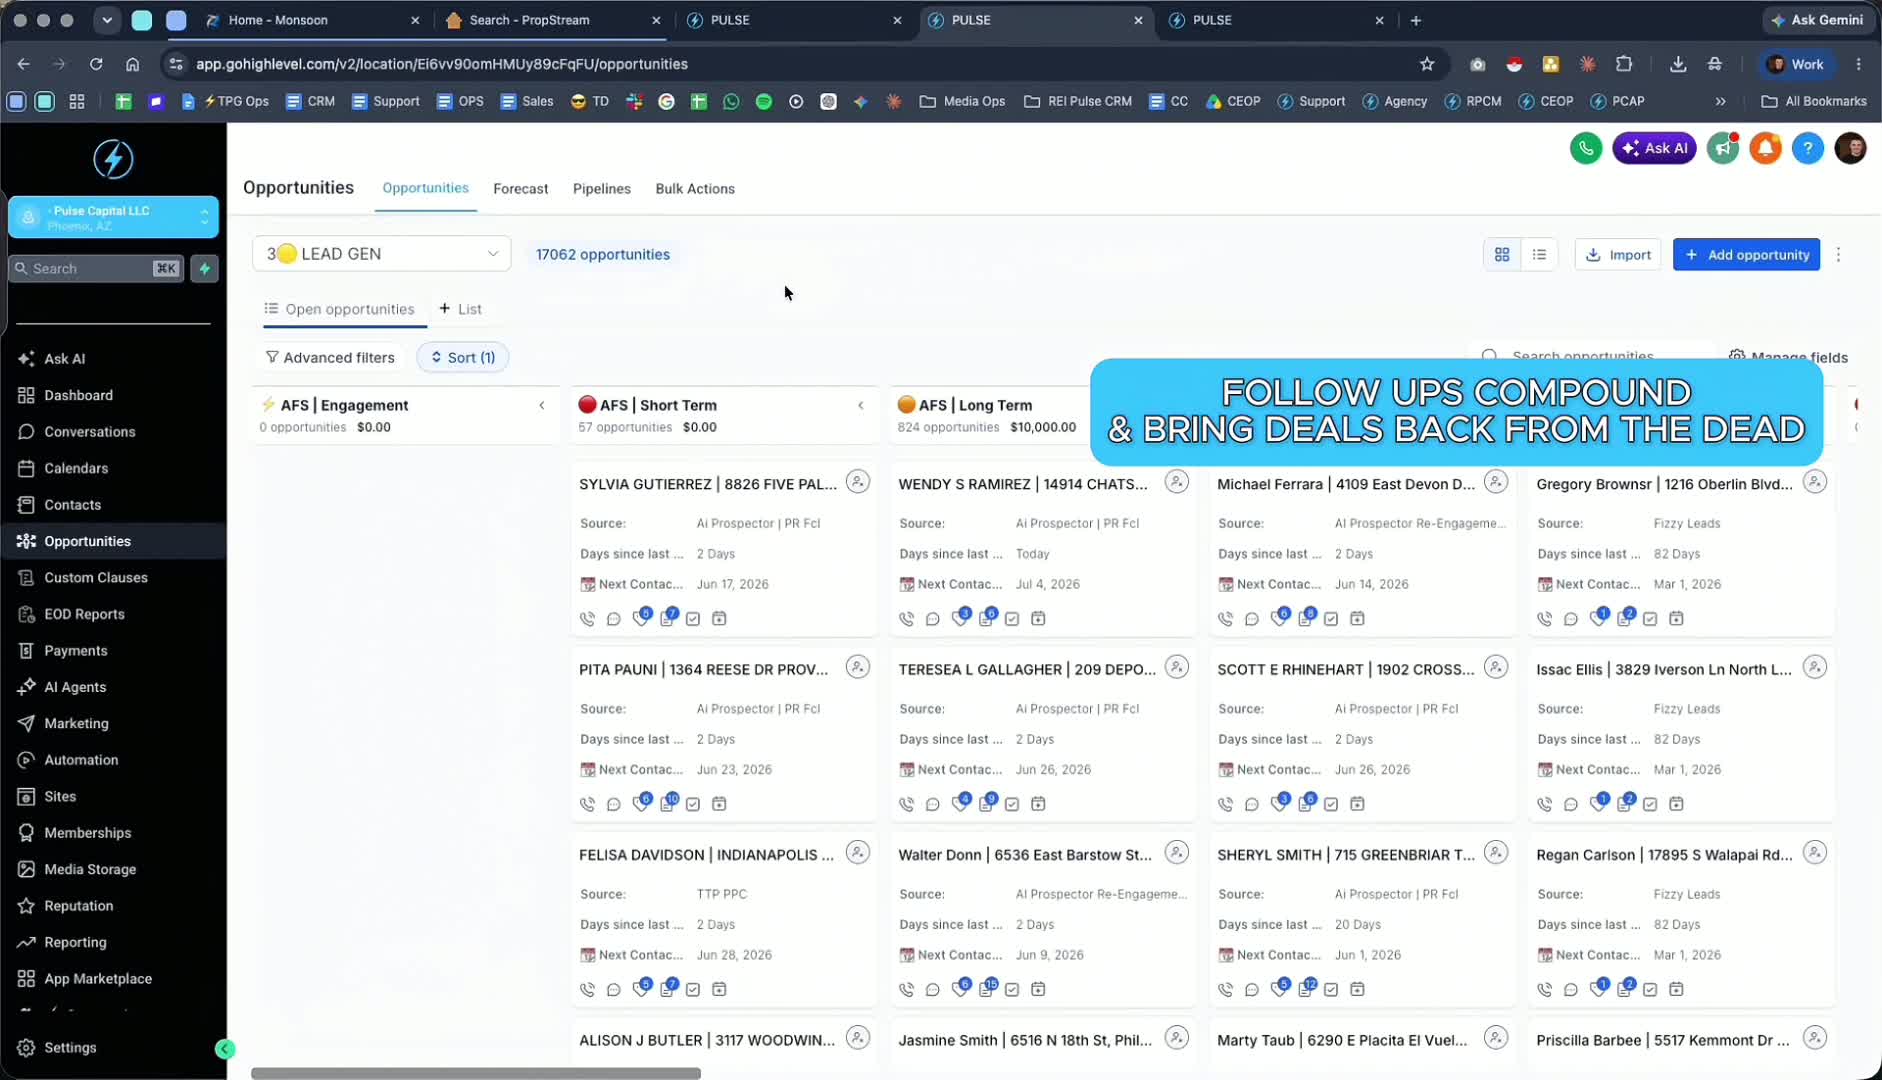Open Conversations in the sidebar
1882x1080 pixels.
click(89, 431)
